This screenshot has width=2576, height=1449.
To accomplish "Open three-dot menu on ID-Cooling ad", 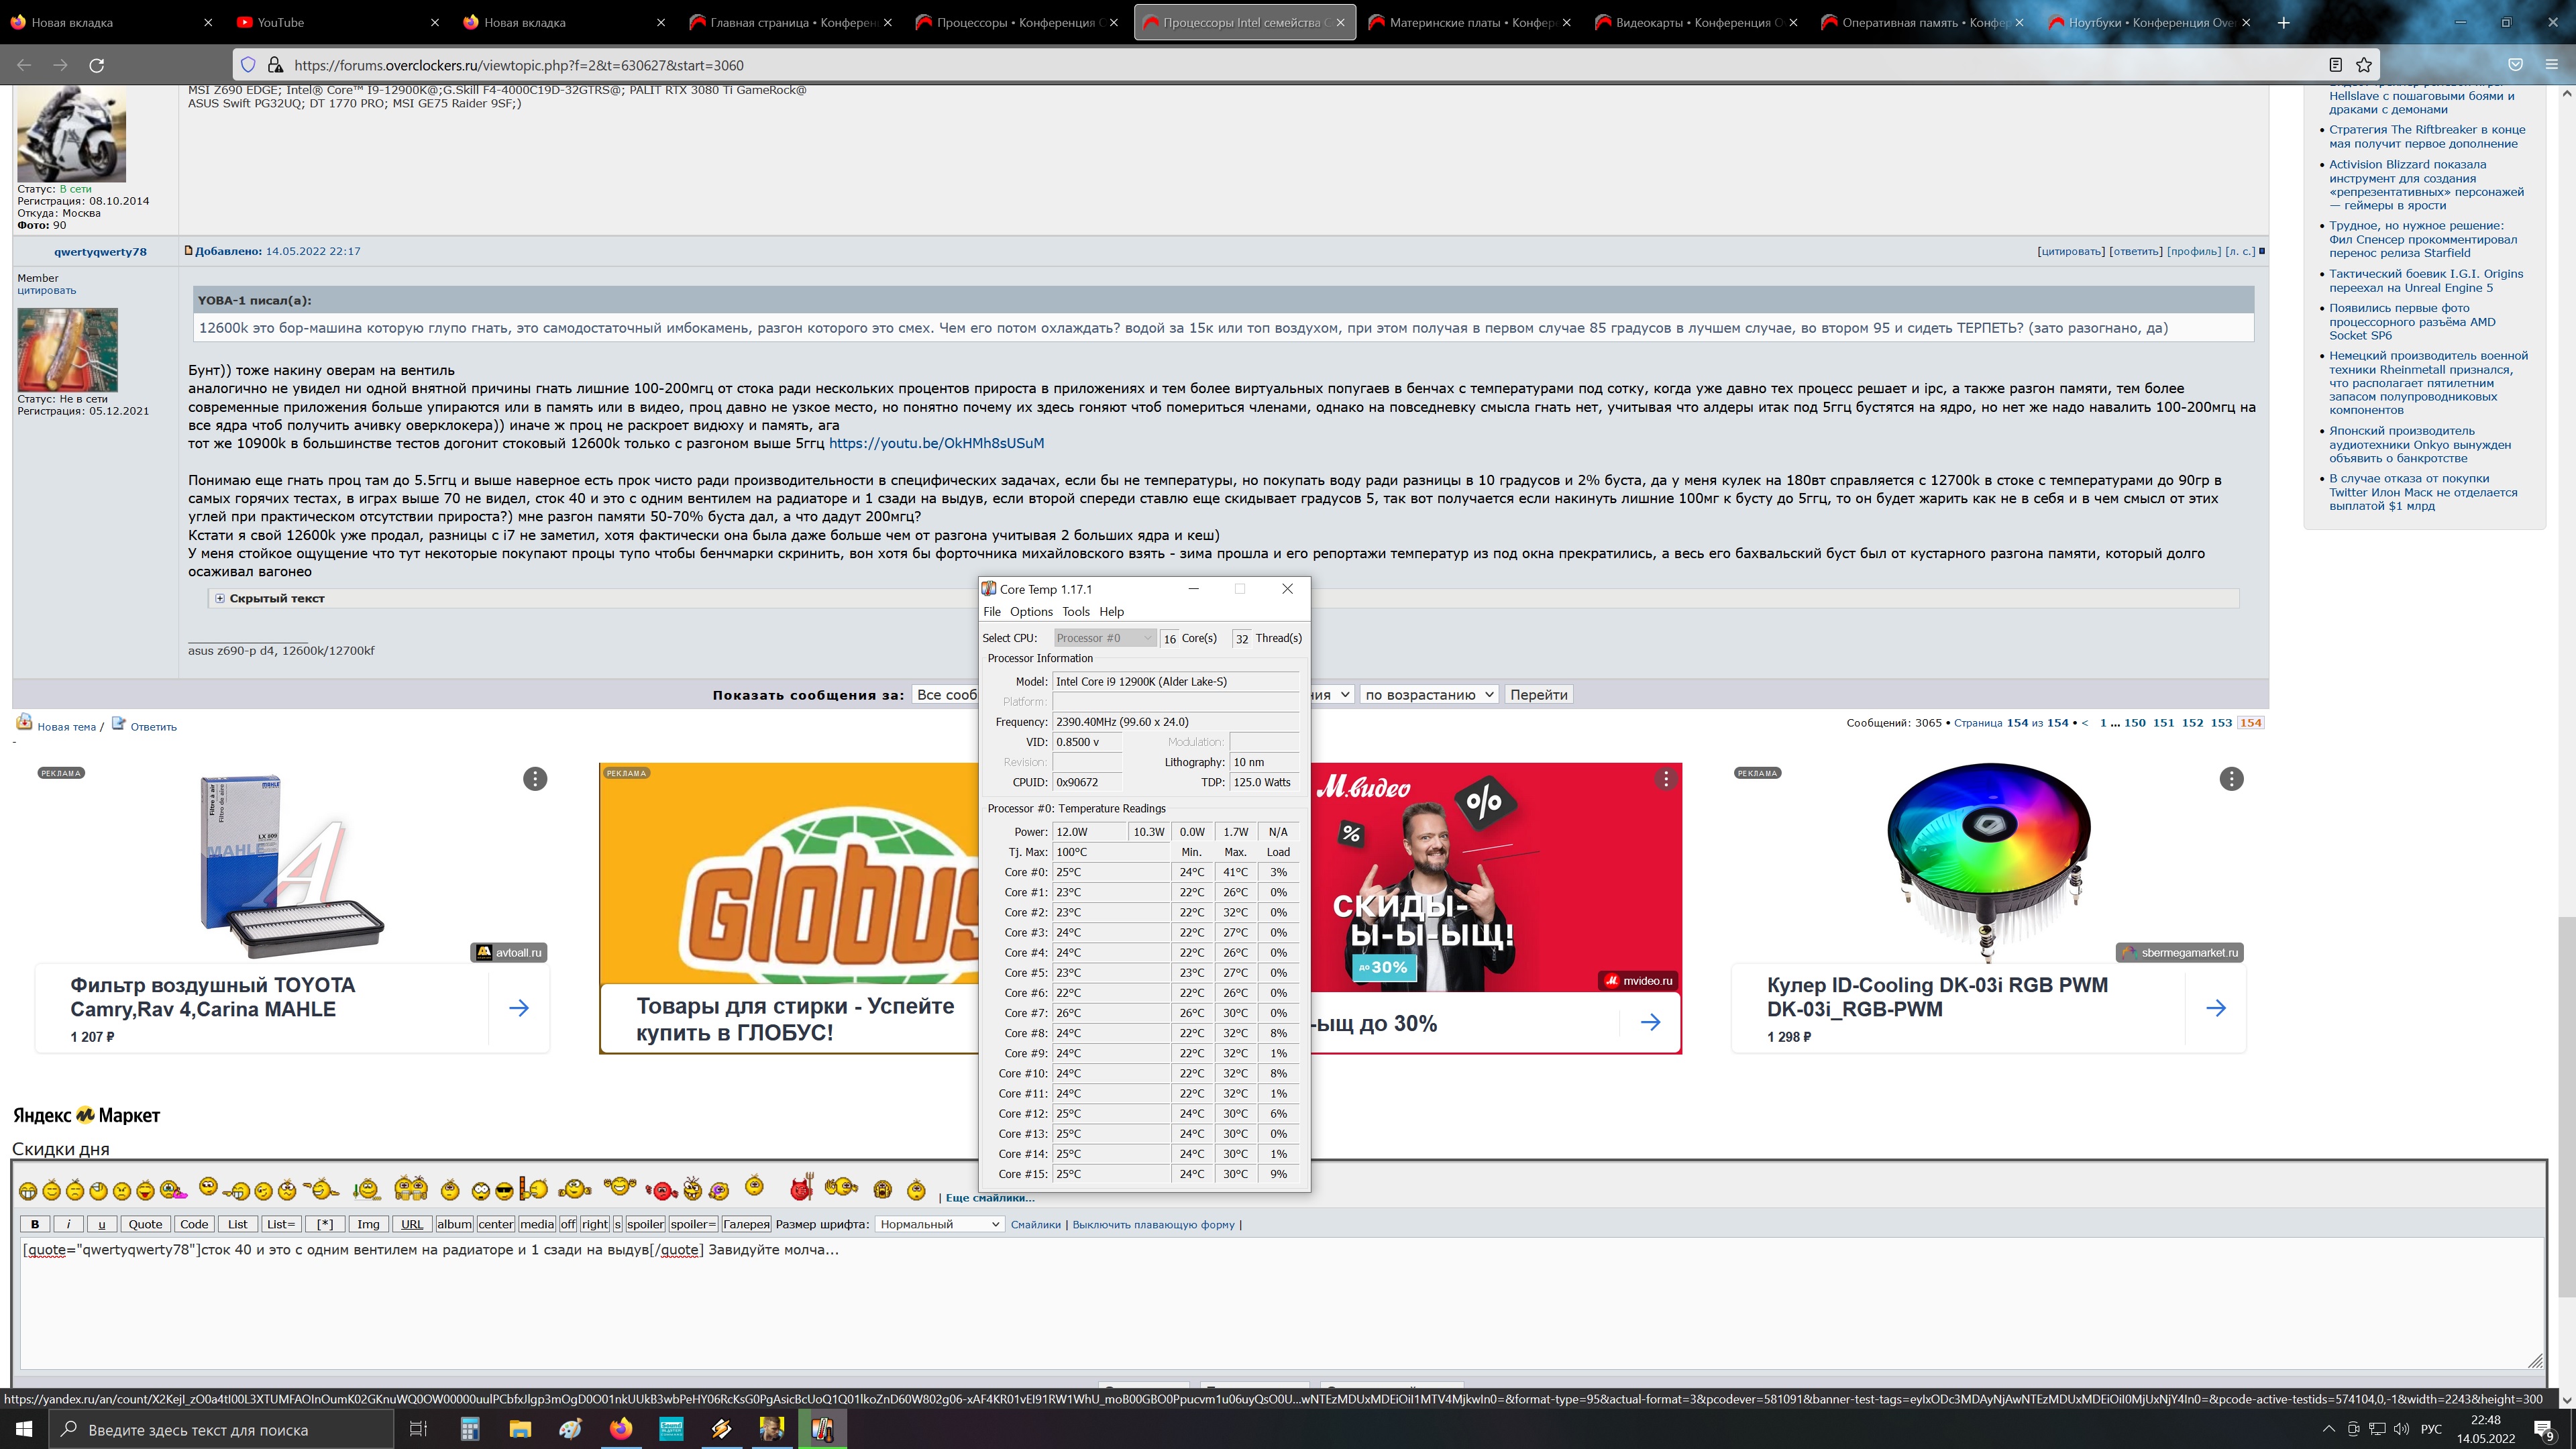I will pos(2231,779).
